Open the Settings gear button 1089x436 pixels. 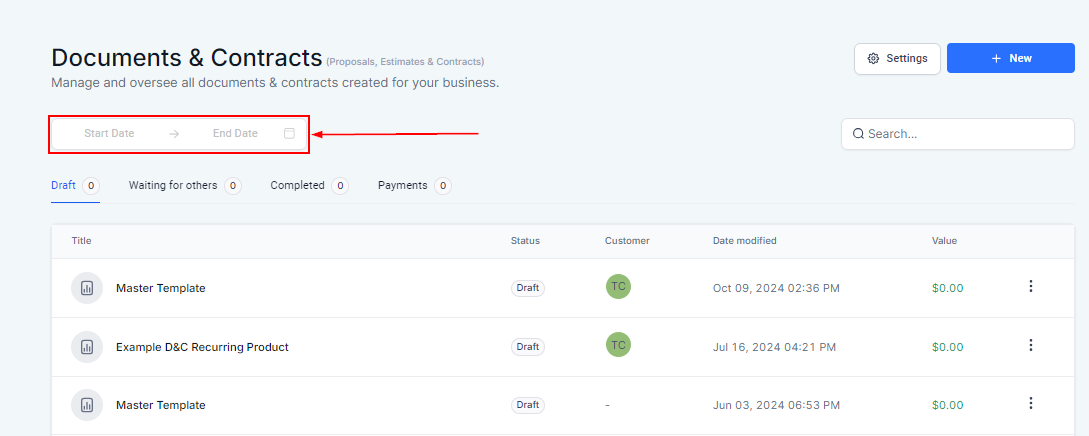pos(897,58)
